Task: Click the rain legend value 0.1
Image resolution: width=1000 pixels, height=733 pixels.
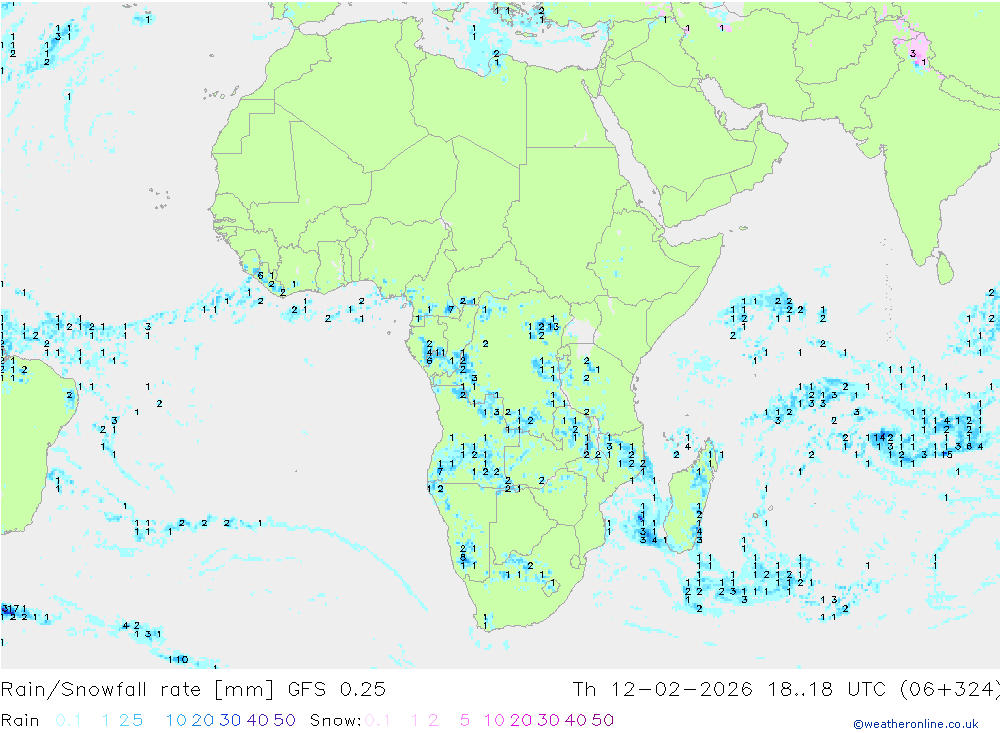Action: [x=68, y=720]
